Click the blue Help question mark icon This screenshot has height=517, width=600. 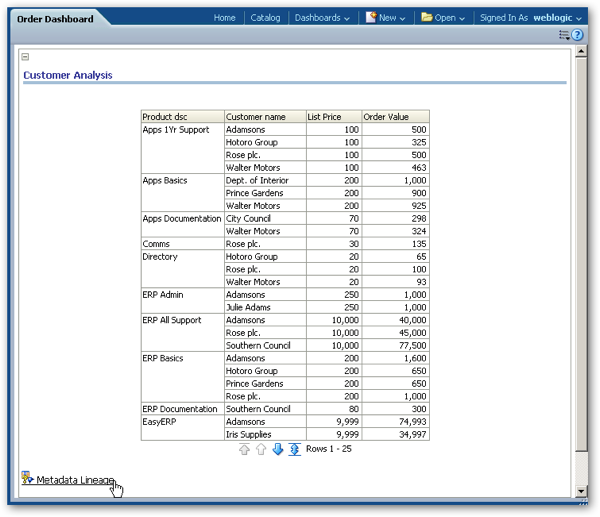[577, 35]
